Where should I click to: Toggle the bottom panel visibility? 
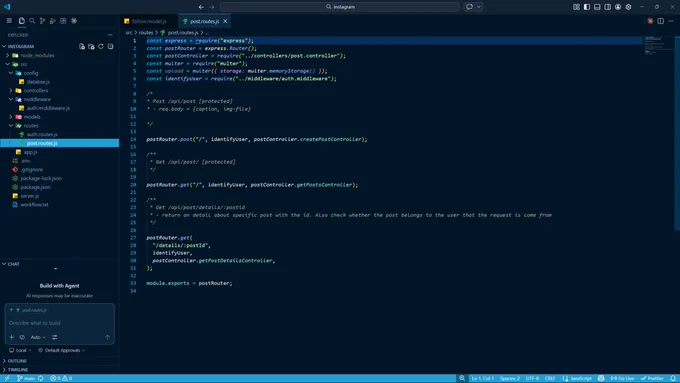click(597, 7)
